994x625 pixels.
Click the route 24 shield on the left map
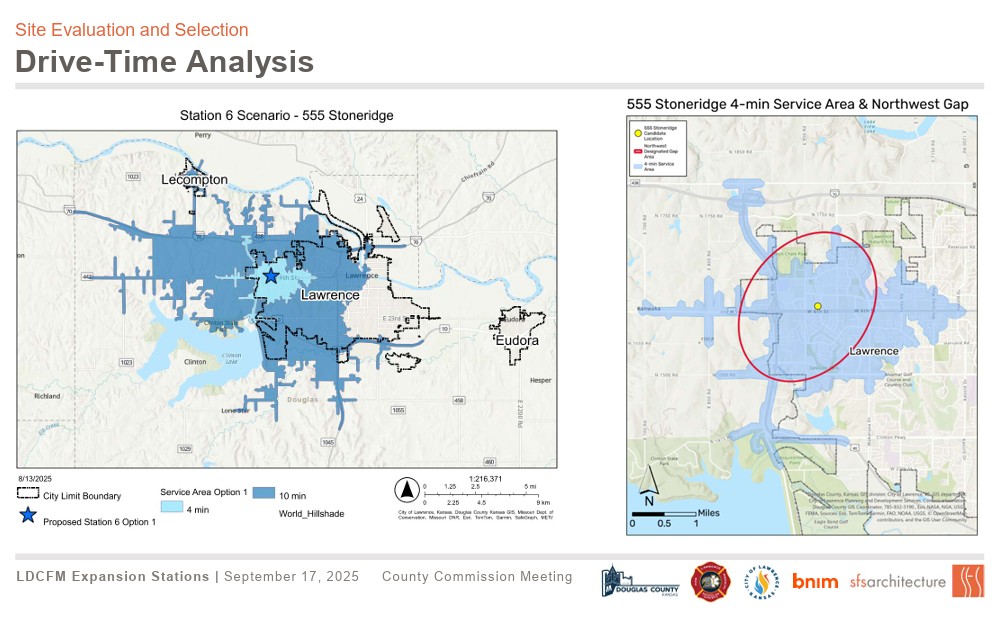359,198
